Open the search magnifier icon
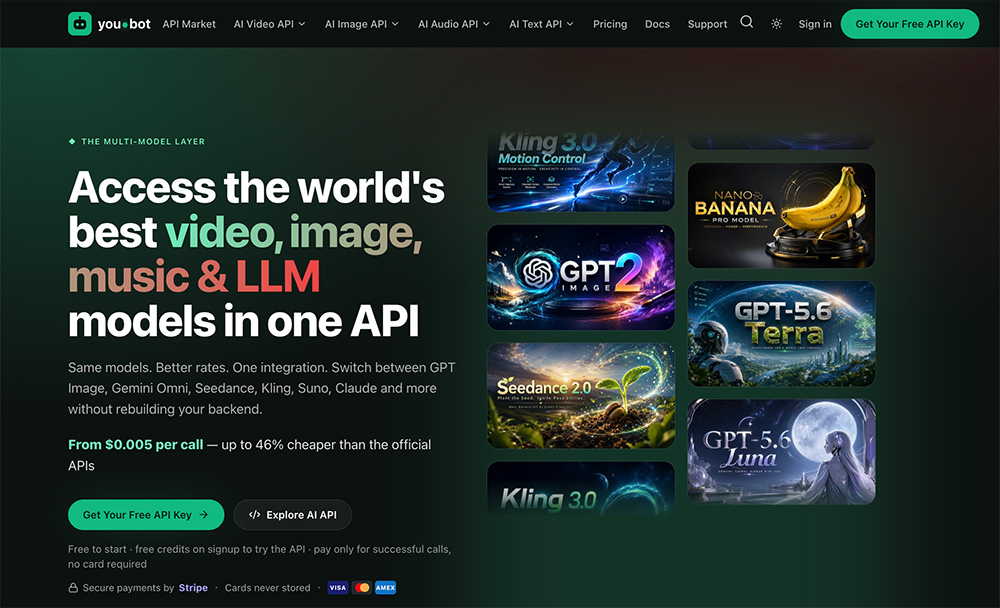Screen dimensions: 1000x608 pos(746,22)
